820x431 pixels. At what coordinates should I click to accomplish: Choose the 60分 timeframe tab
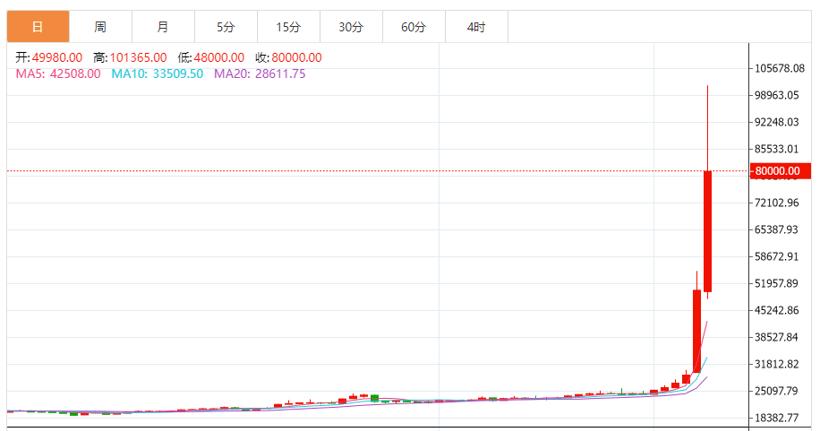tap(413, 27)
